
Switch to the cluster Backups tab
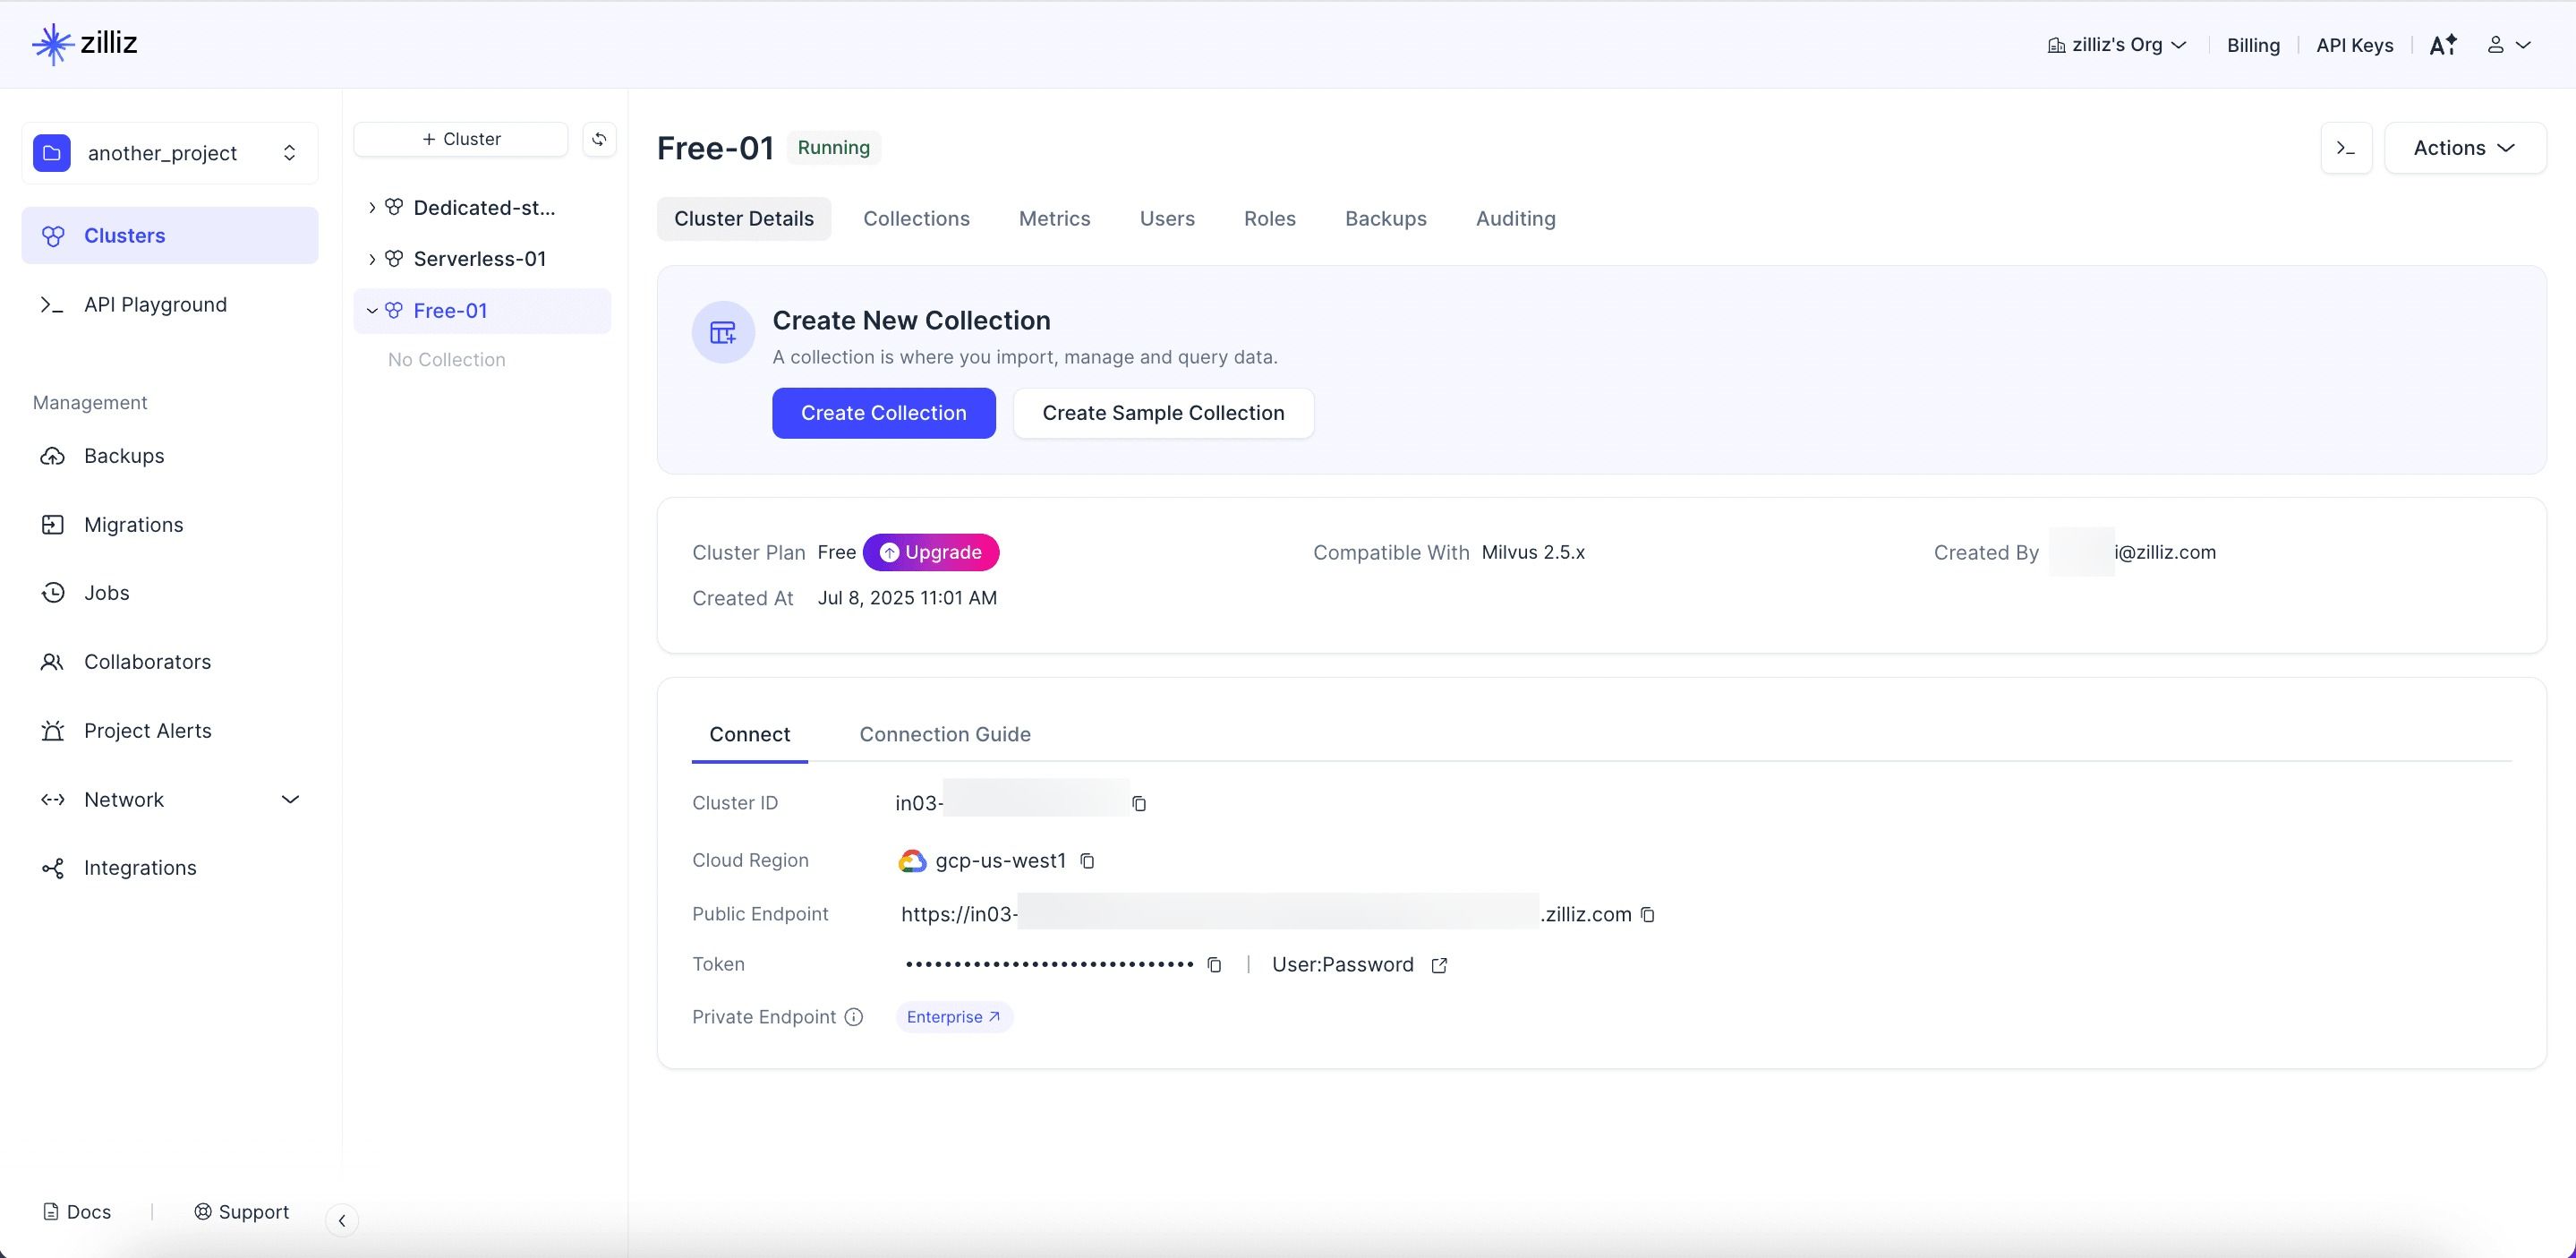tap(1385, 218)
